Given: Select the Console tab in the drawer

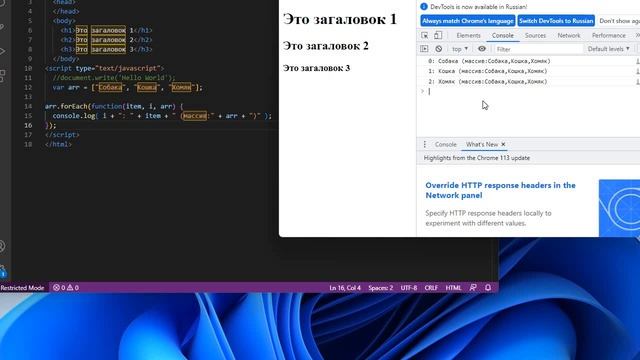Looking at the screenshot, I should [x=446, y=144].
